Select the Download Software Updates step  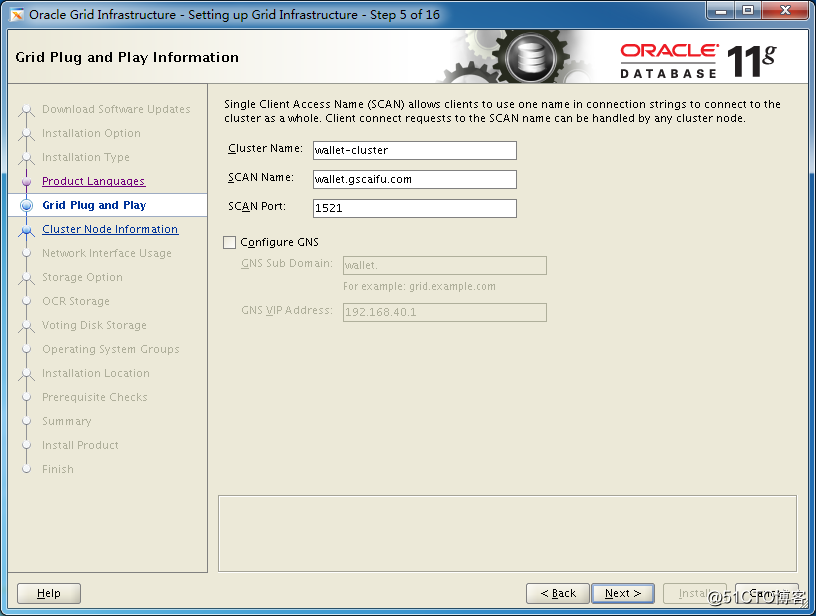click(x=116, y=109)
